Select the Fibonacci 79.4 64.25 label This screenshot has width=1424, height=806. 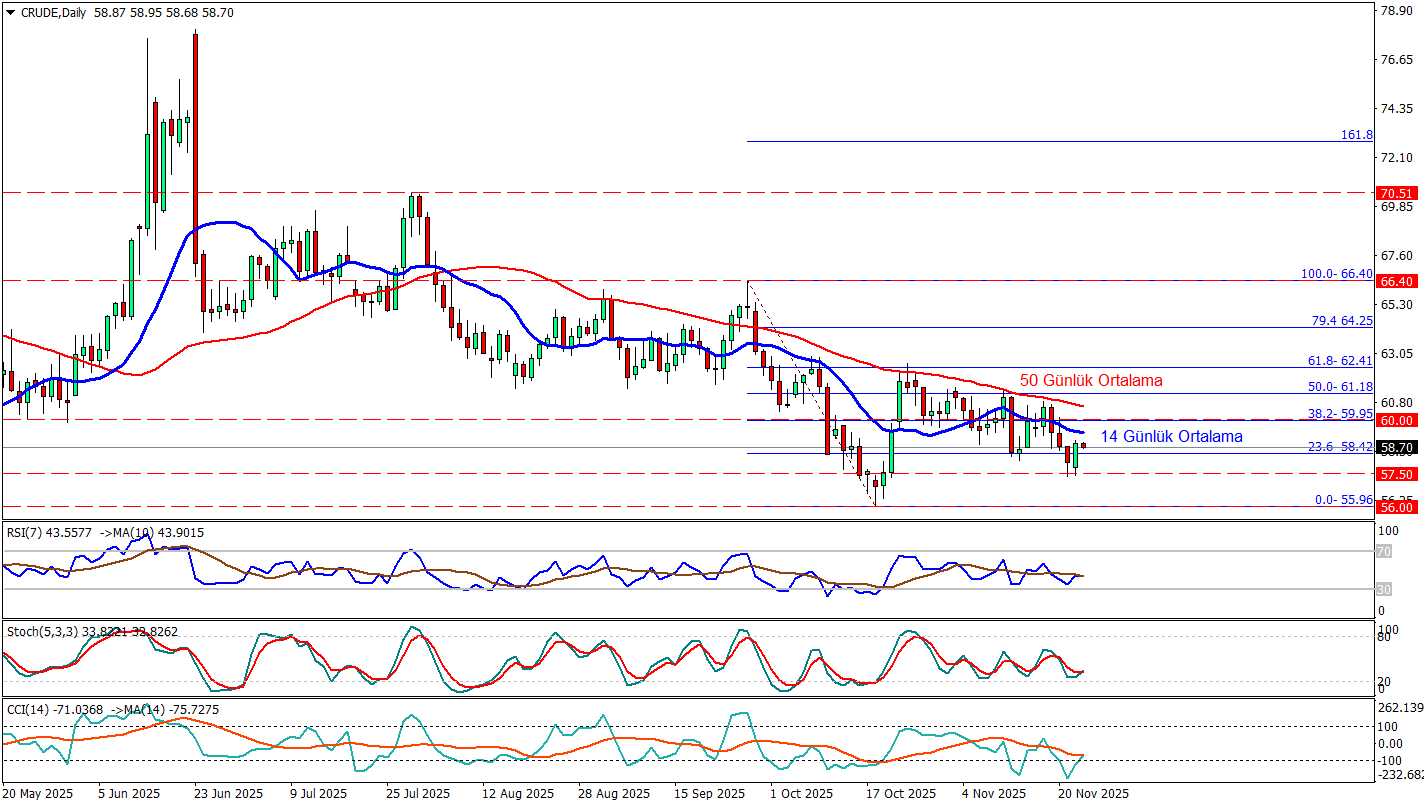1341,321
